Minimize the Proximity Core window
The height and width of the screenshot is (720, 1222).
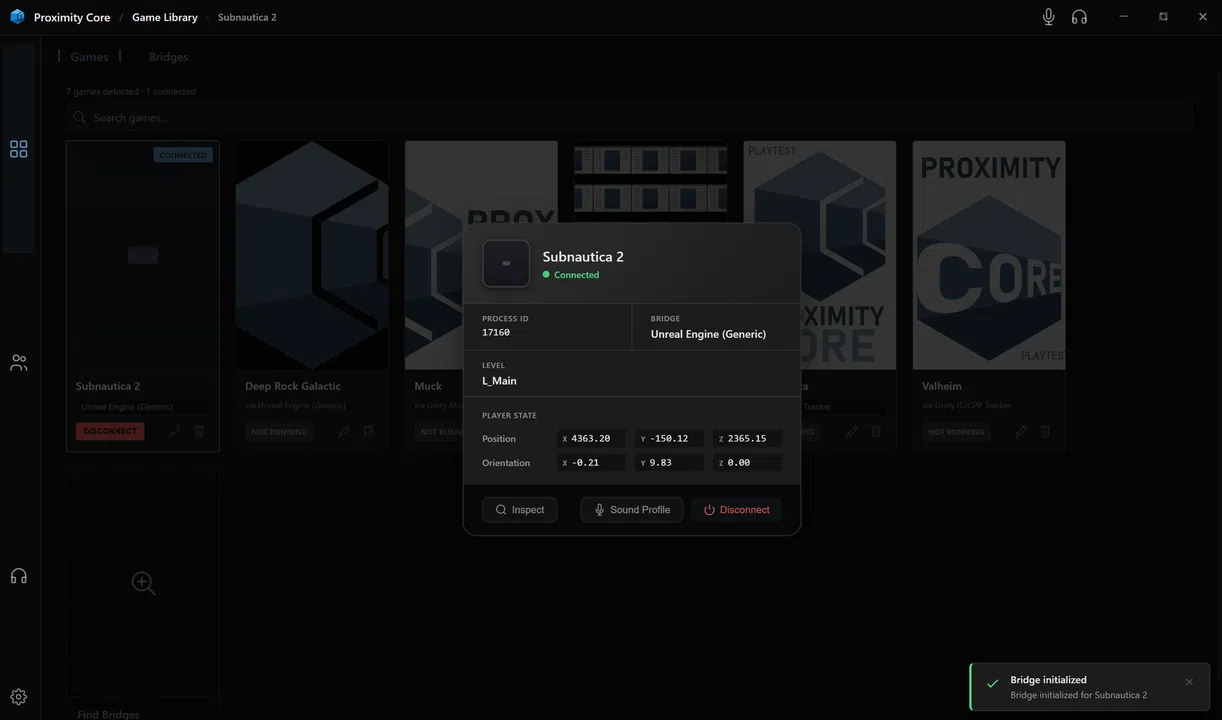tap(1124, 17)
